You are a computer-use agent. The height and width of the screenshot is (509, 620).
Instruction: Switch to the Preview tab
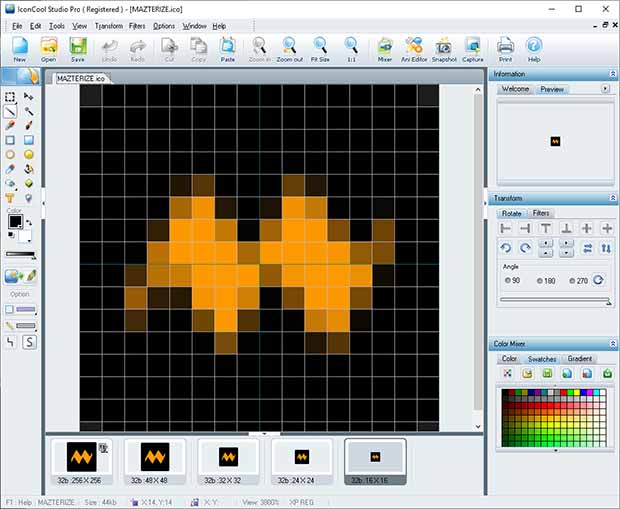pyautogui.click(x=552, y=89)
